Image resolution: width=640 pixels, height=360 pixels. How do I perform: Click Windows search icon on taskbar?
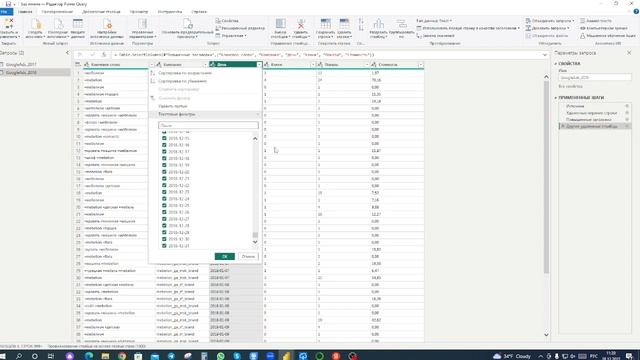click(19, 356)
